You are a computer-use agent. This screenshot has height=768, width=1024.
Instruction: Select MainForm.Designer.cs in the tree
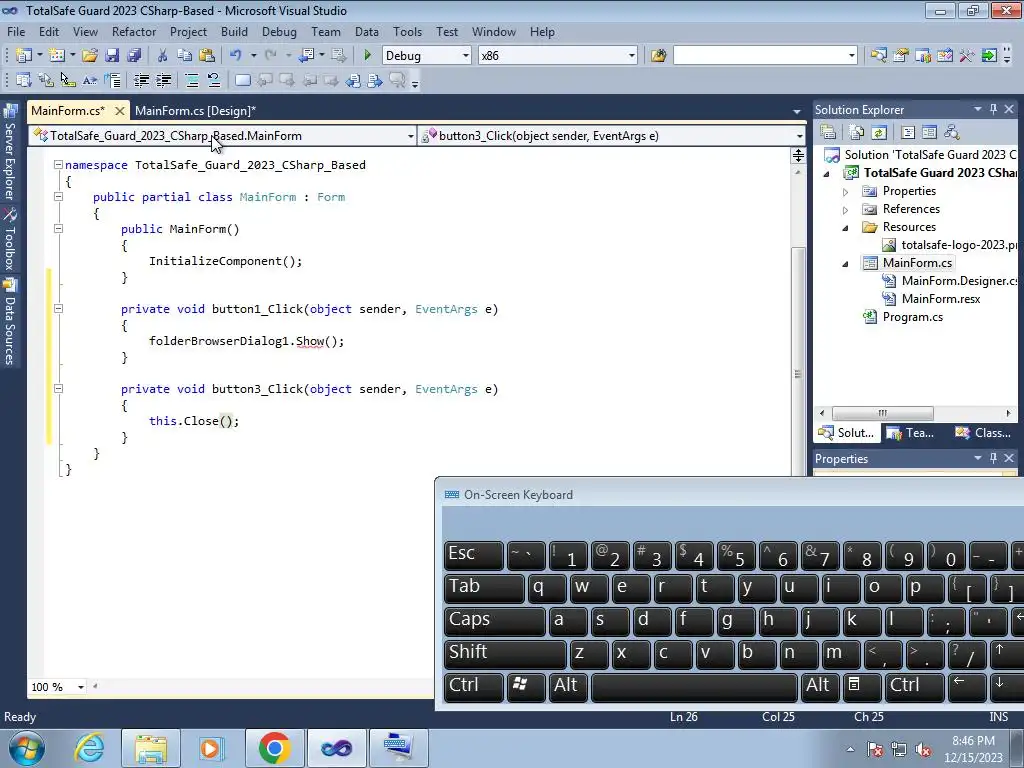tap(959, 281)
